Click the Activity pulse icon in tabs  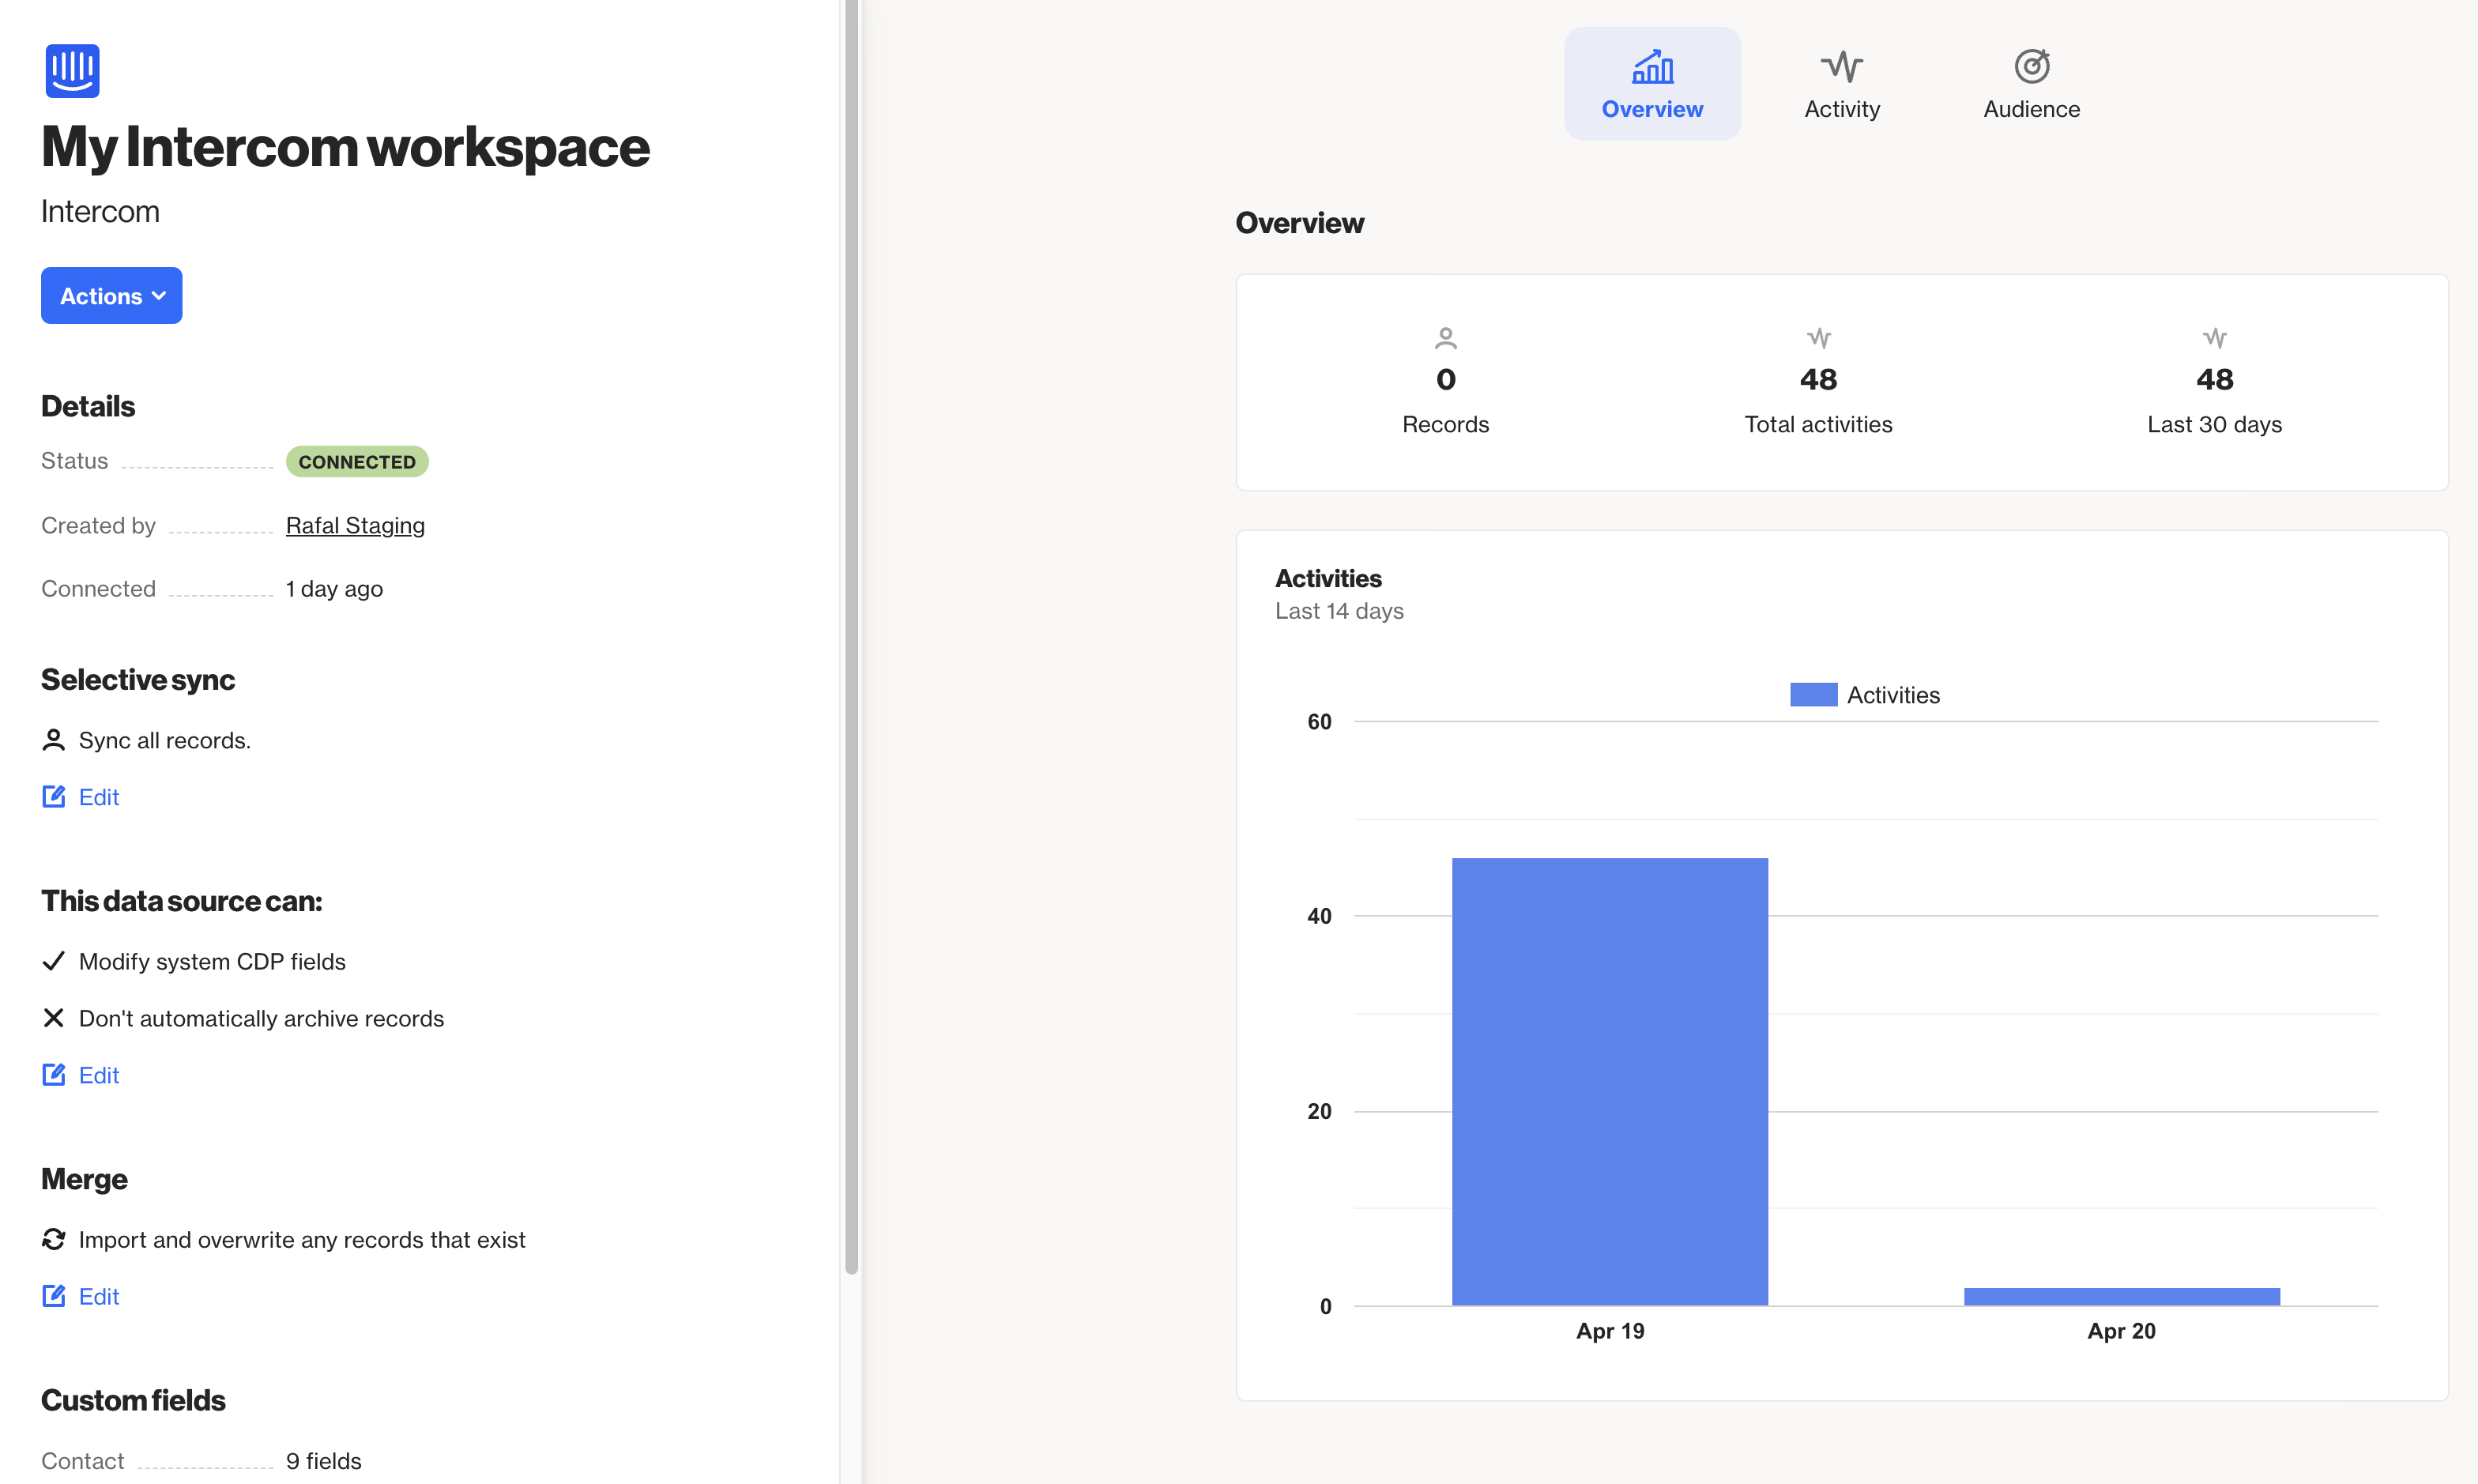1841,67
